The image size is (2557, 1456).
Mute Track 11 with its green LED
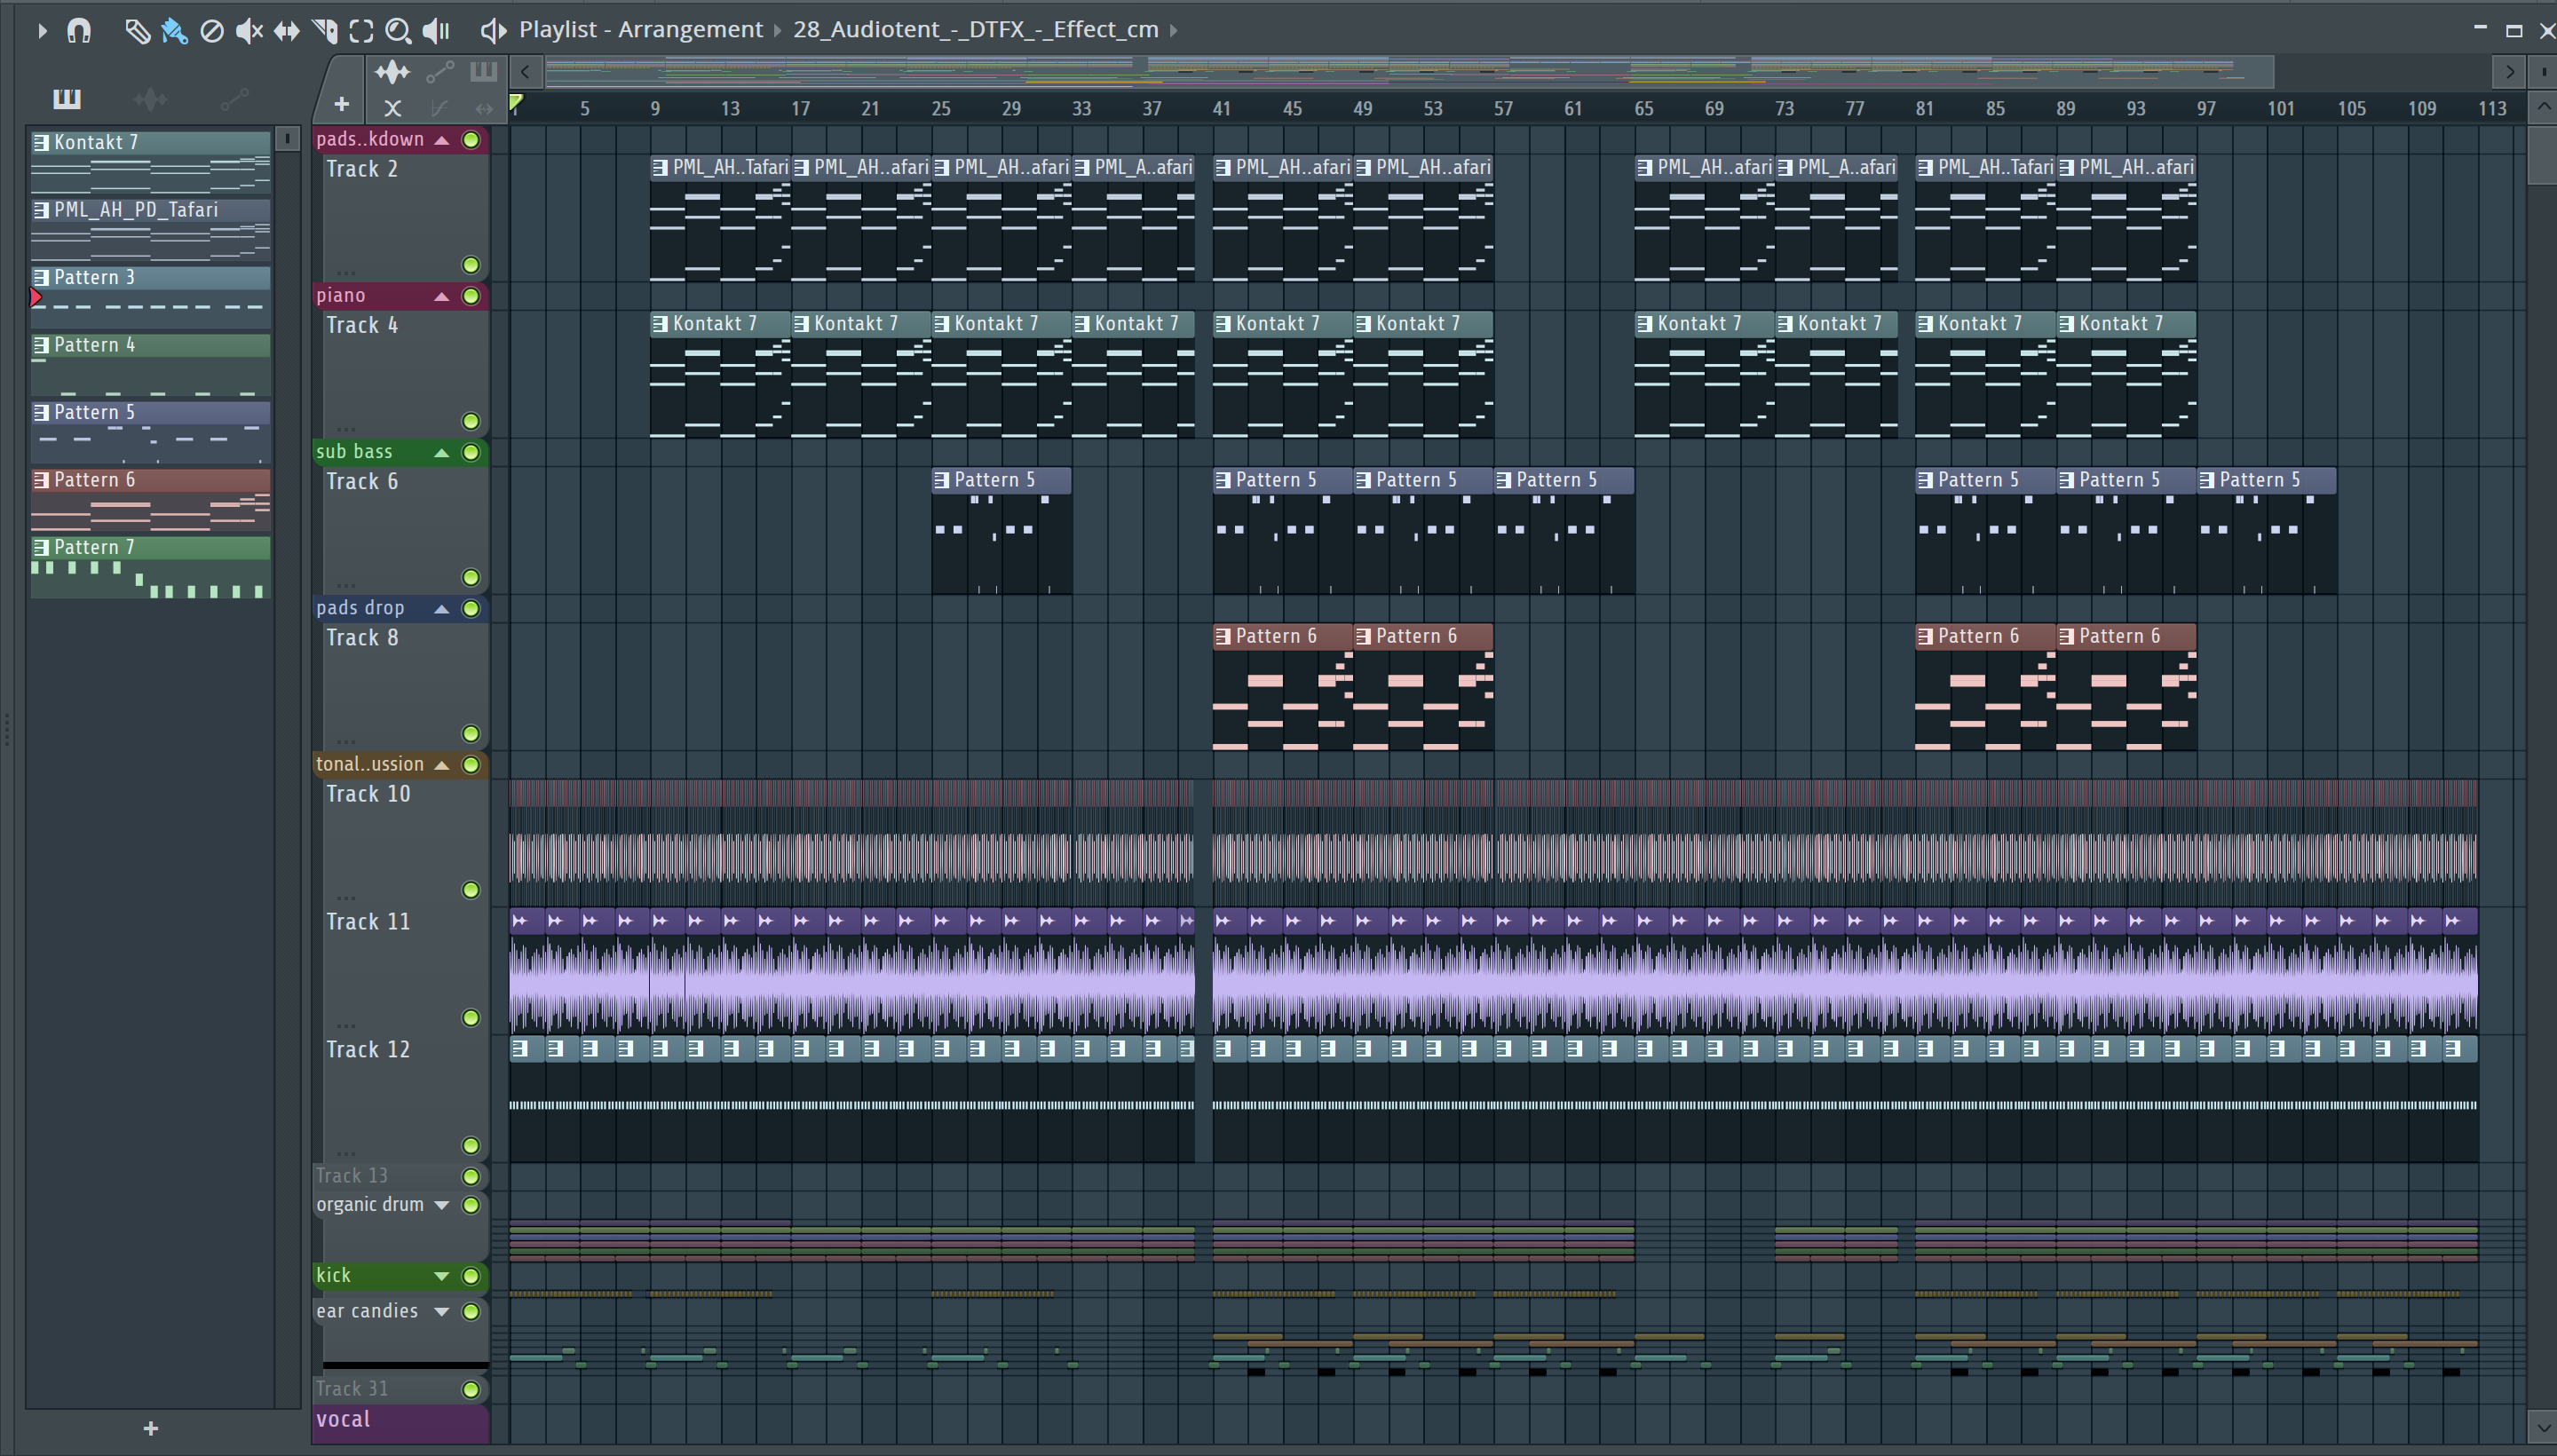[x=470, y=1018]
